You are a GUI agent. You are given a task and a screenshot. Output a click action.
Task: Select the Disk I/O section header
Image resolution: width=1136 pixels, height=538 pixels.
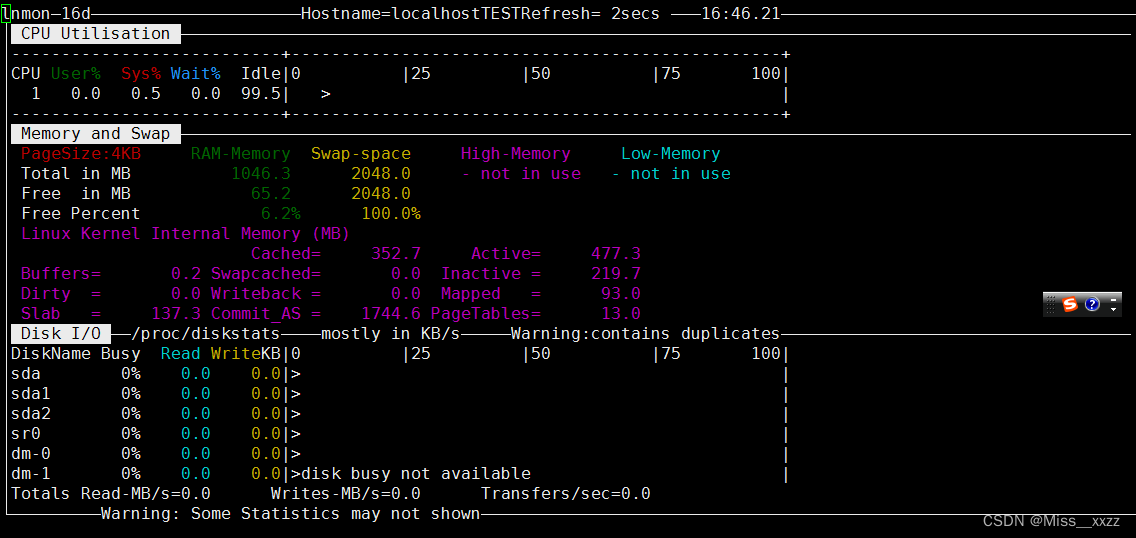tap(61, 333)
